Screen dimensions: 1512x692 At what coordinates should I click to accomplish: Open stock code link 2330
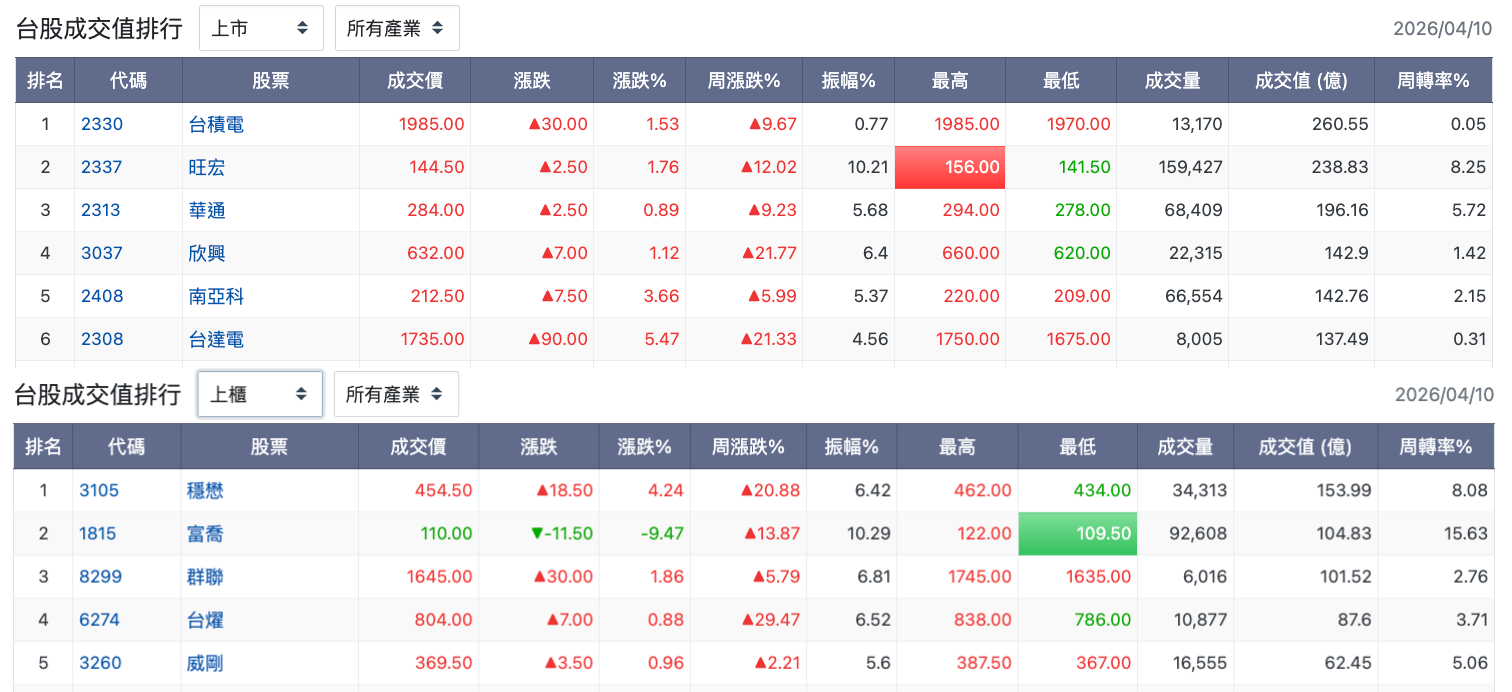point(102,124)
